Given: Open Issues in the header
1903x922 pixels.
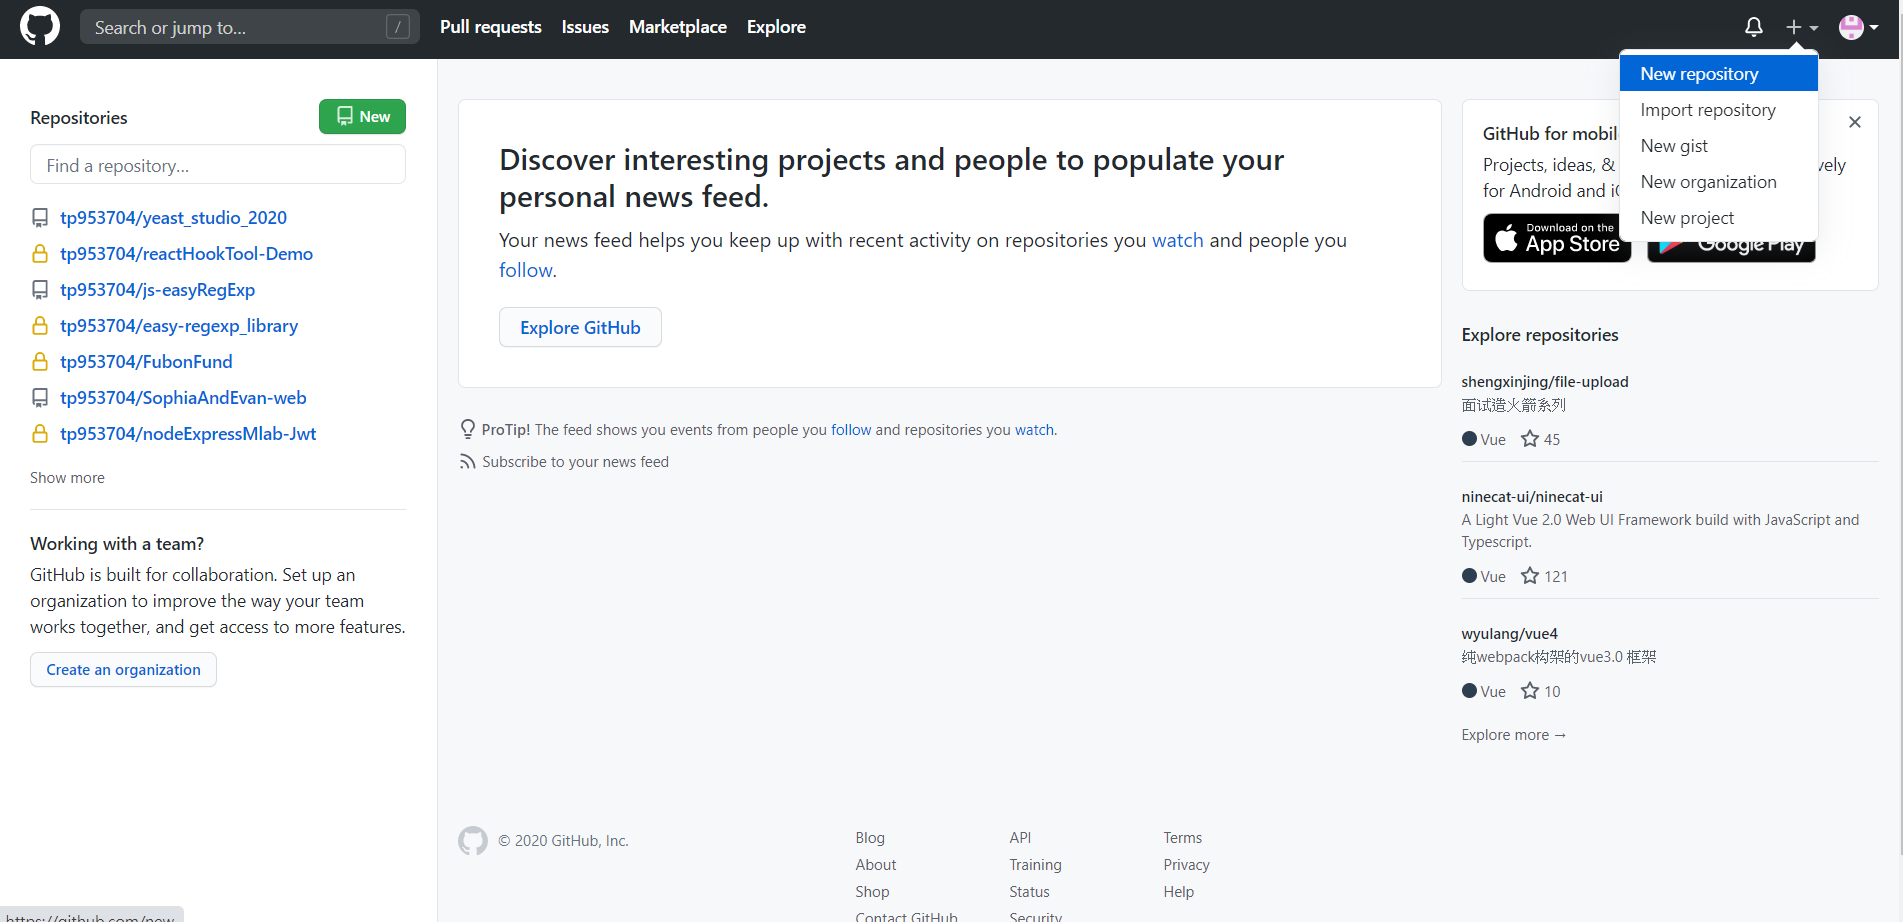Looking at the screenshot, I should click(x=585, y=27).
